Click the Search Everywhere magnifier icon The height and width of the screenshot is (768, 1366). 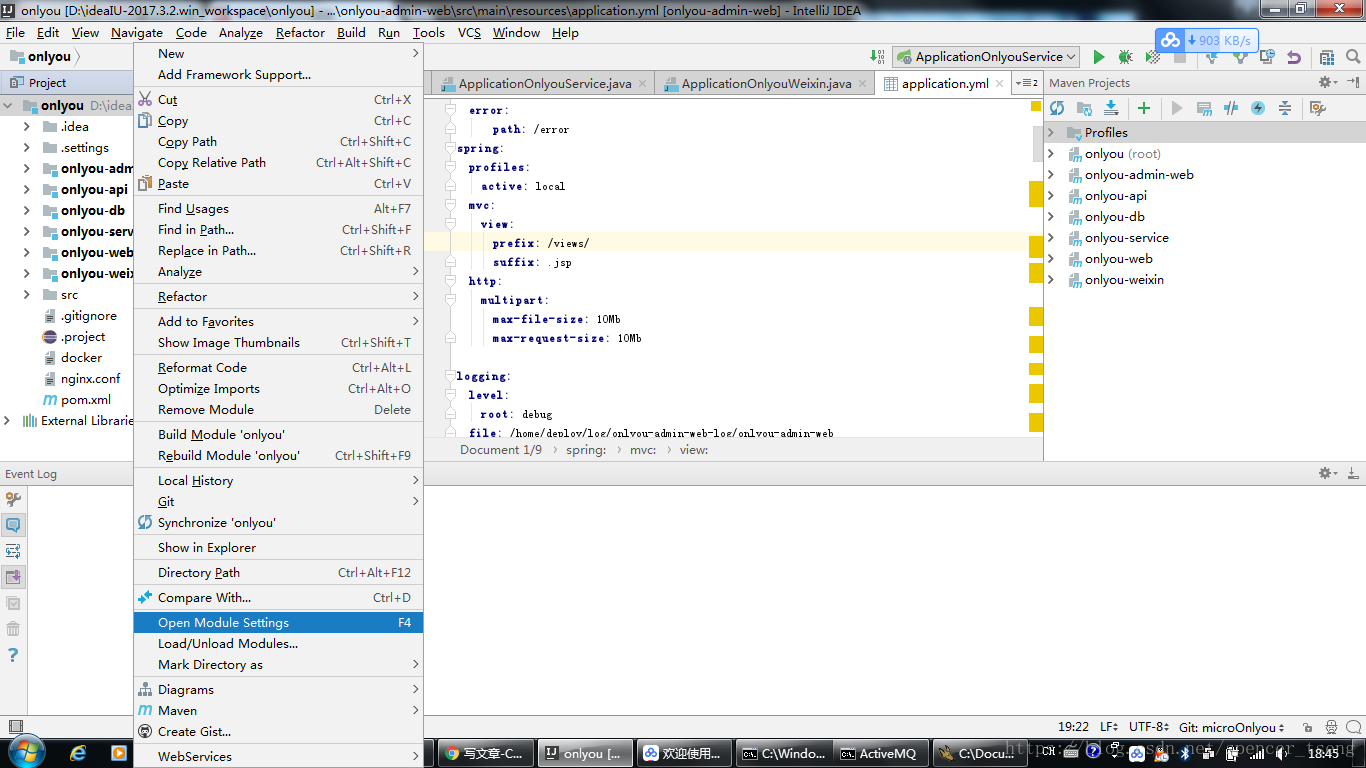(x=1352, y=57)
